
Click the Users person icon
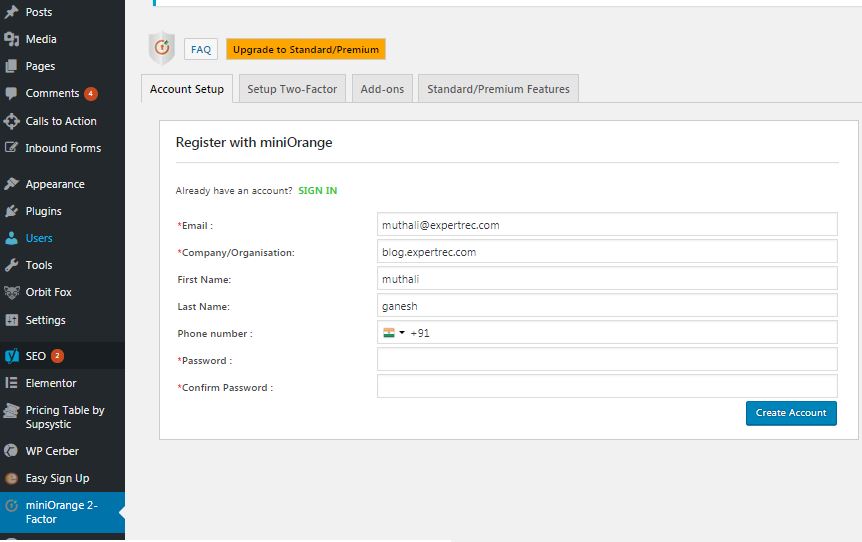(11, 238)
